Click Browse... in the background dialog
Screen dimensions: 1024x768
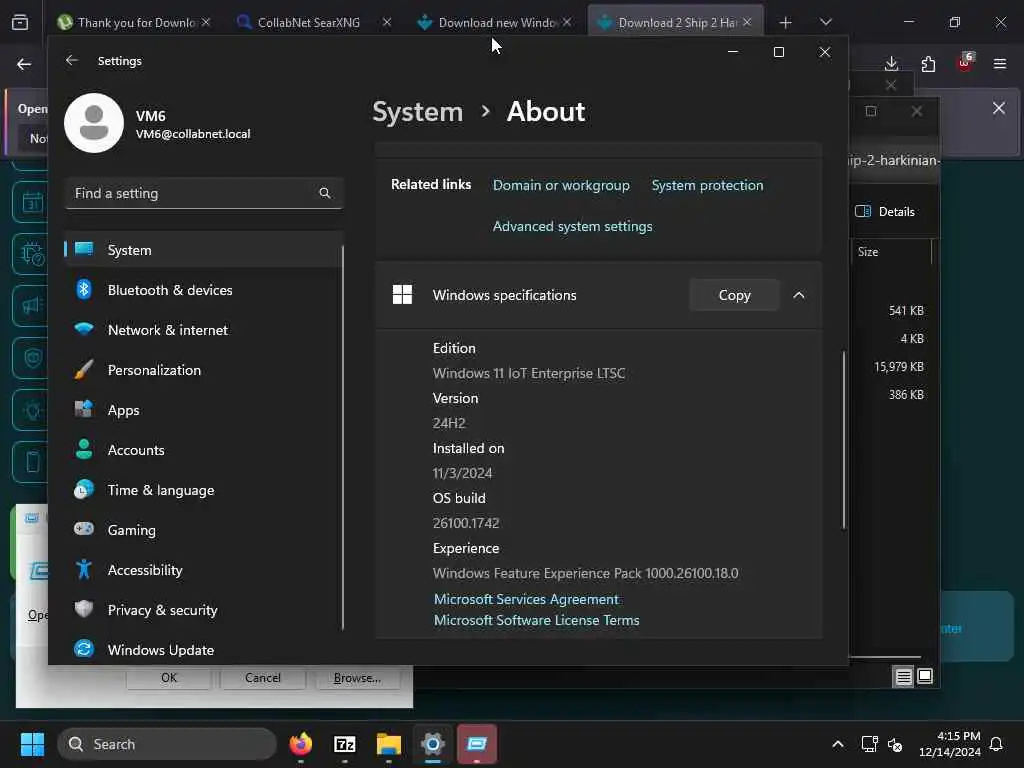click(357, 678)
